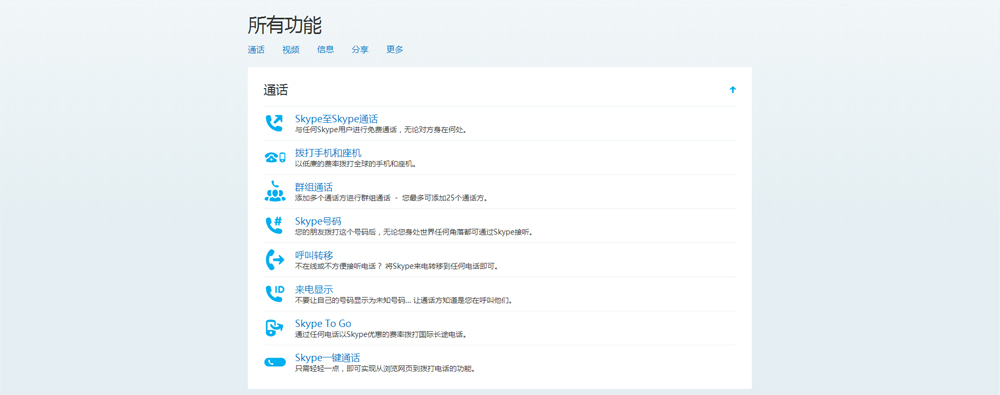Open the Skype至Skype通话 link
Image resolution: width=1000 pixels, height=395 pixels.
336,119
